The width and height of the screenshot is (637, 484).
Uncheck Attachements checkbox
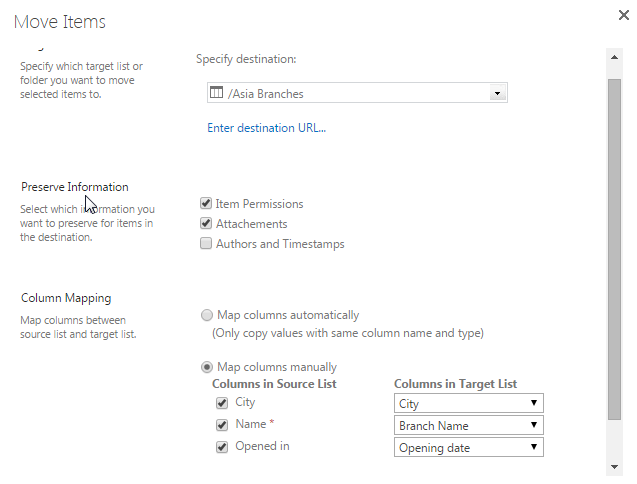[x=206, y=223]
